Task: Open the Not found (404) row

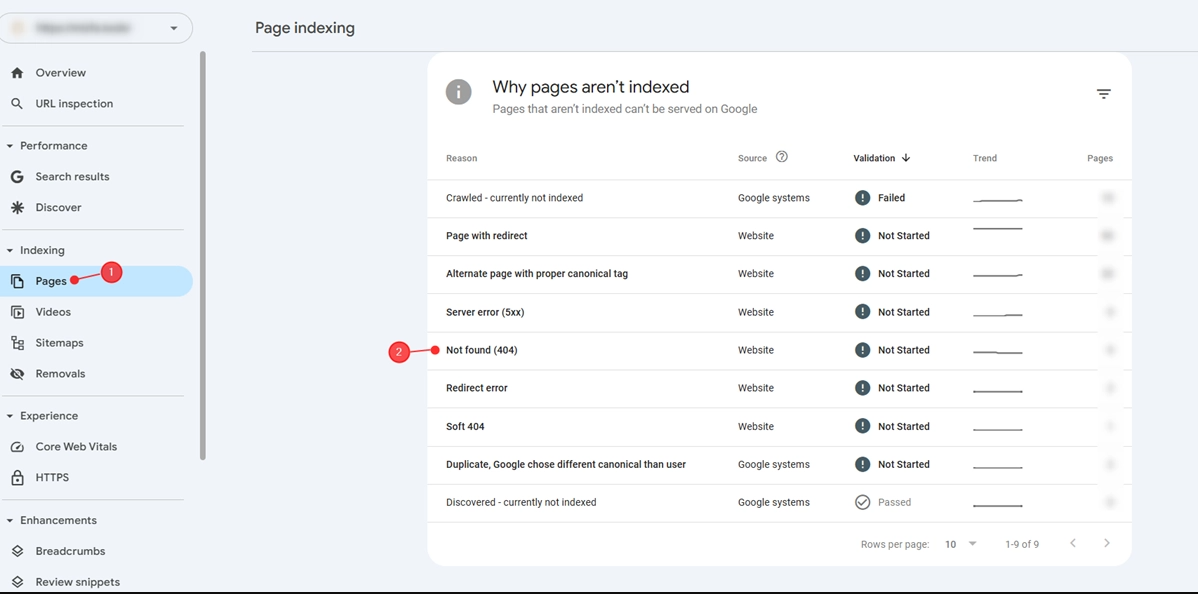Action: click(482, 350)
